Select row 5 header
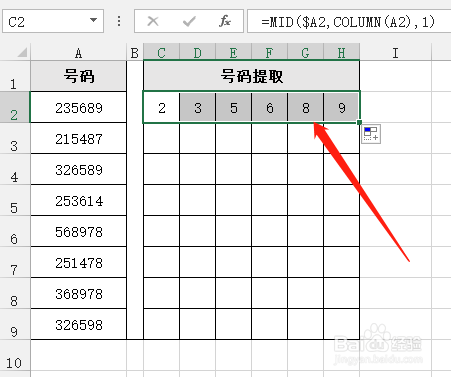 pyautogui.click(x=15, y=200)
